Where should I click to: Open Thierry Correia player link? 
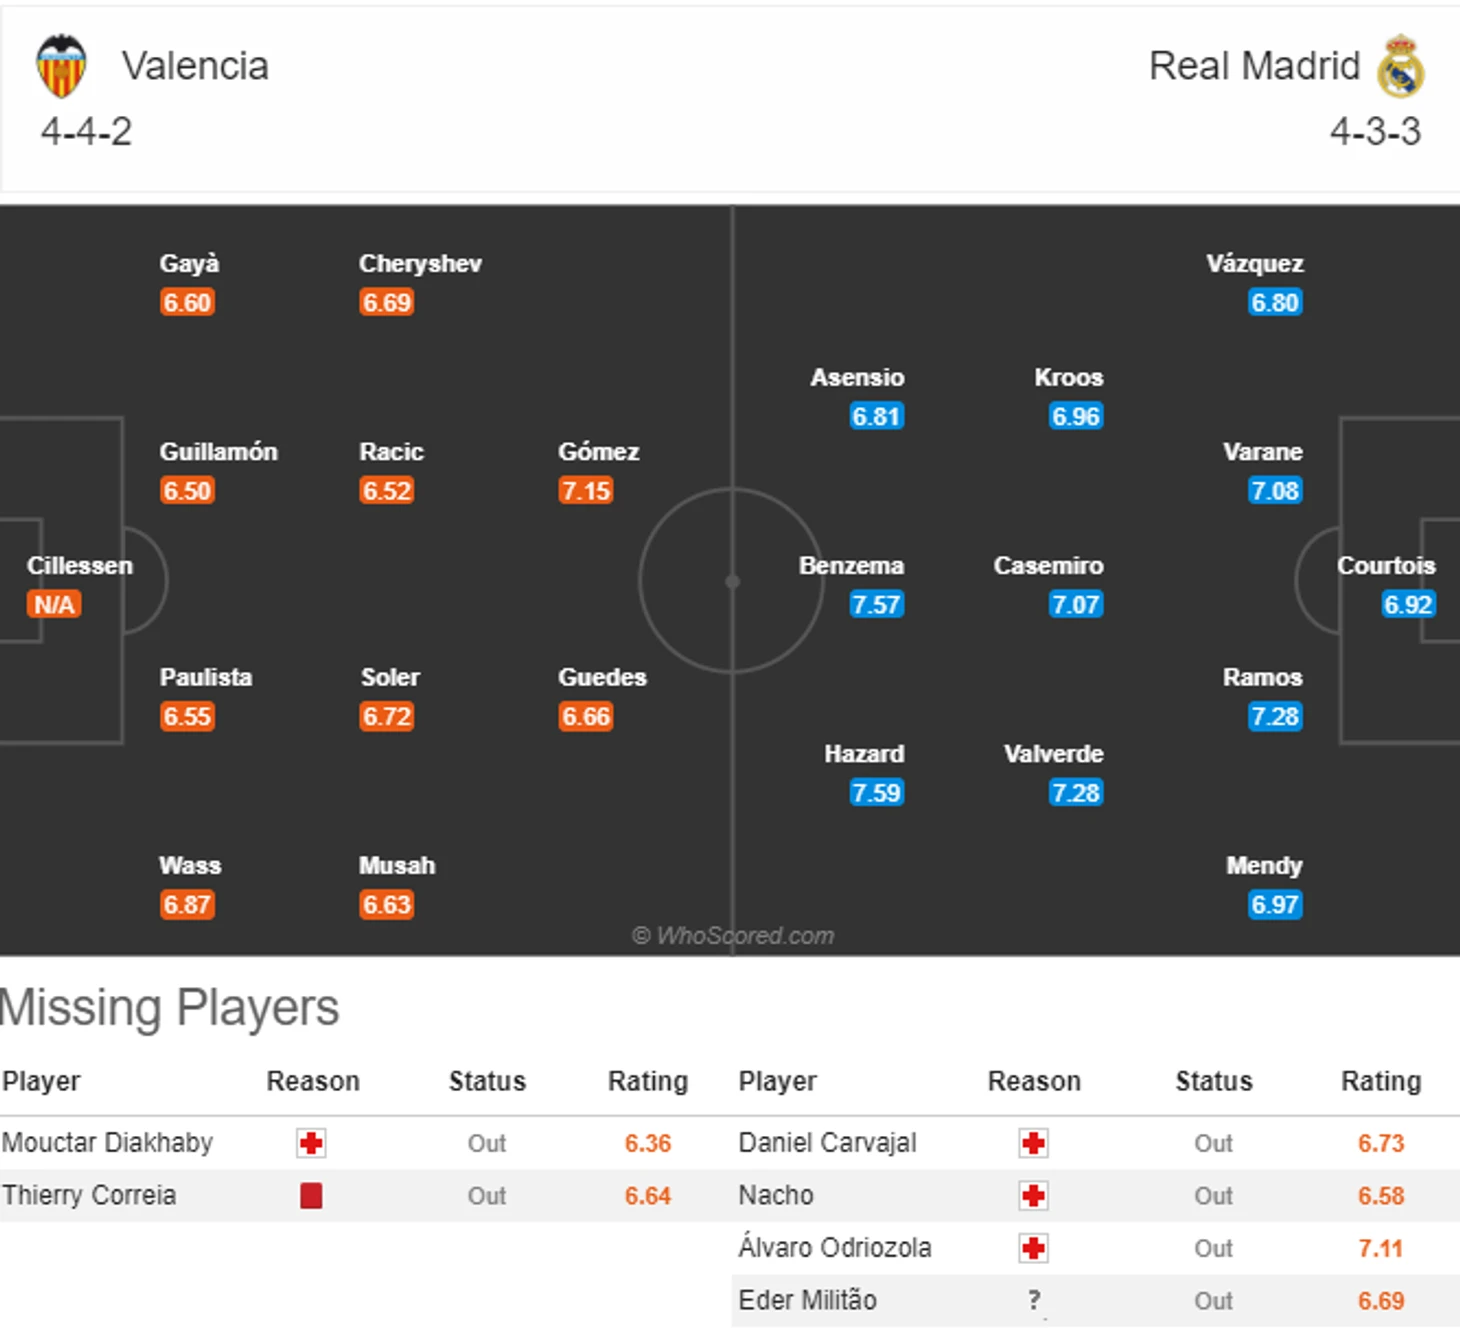pos(89,1196)
